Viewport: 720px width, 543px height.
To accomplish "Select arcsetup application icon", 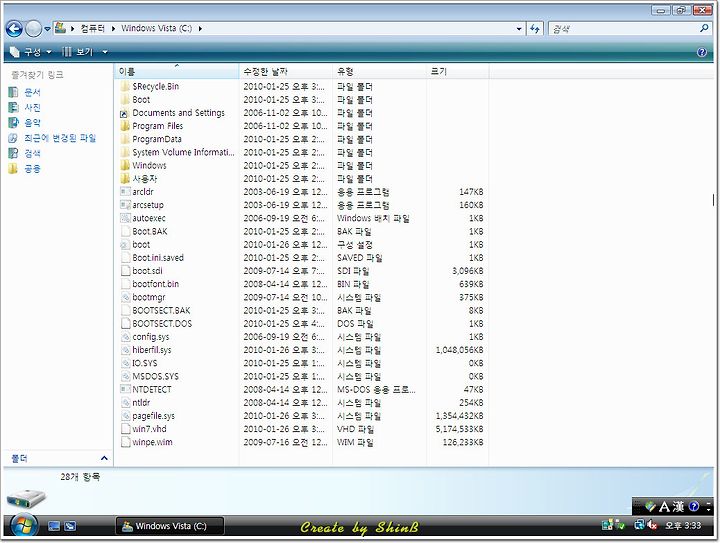I will pos(125,205).
